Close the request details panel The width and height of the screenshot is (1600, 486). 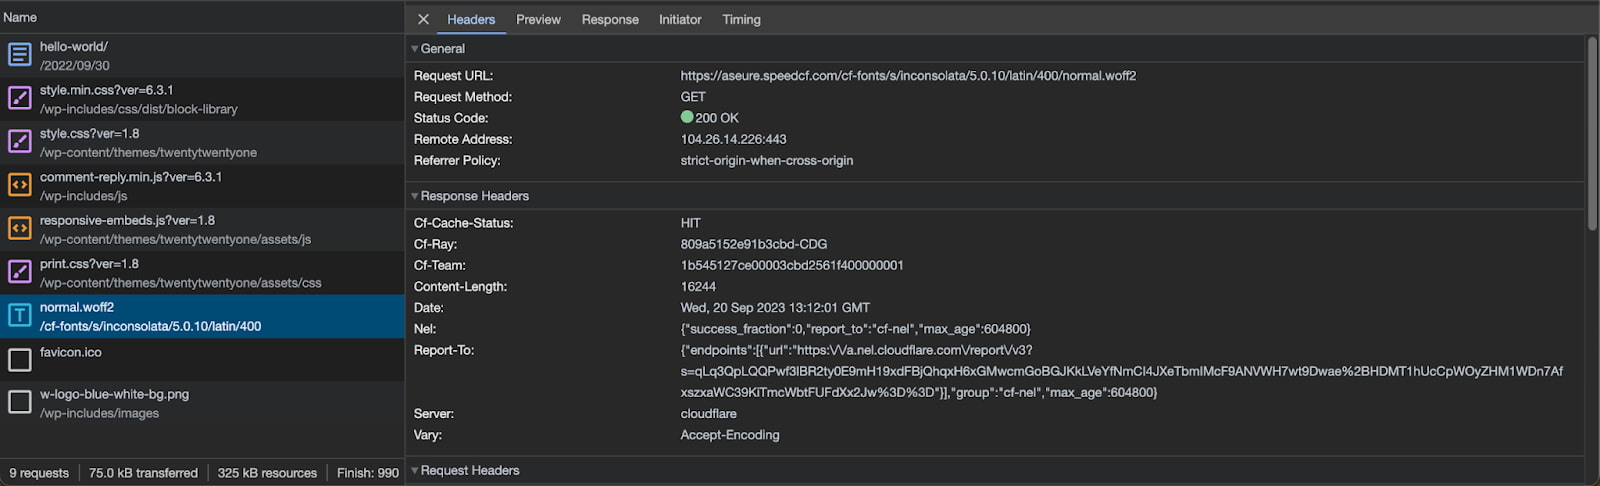423,19
